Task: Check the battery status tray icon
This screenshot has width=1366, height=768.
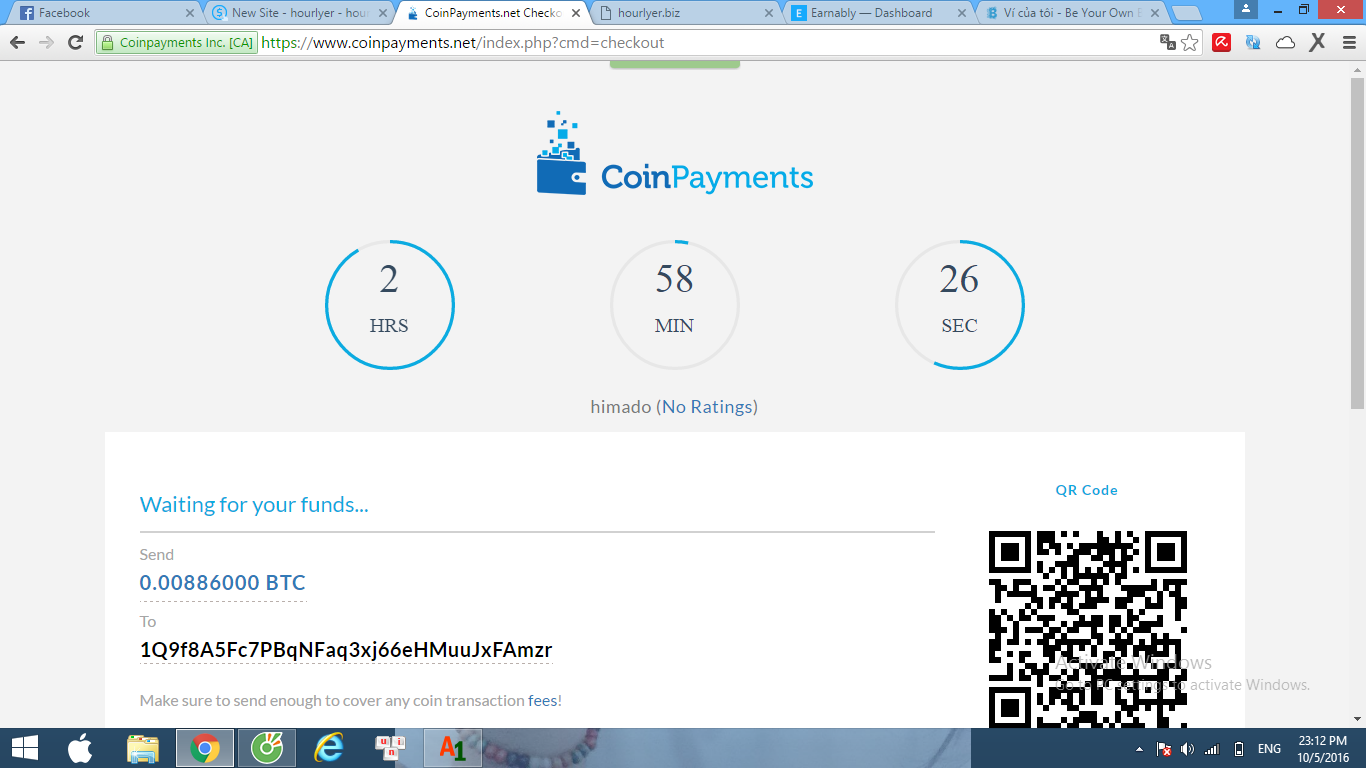Action: (x=1238, y=749)
